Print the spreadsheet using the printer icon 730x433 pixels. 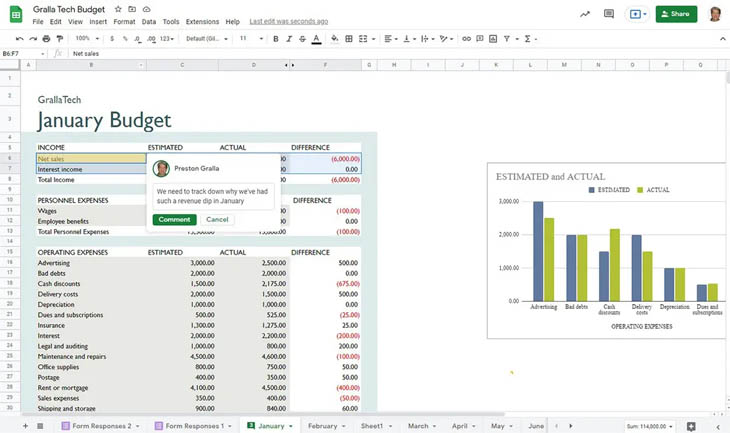pos(46,39)
